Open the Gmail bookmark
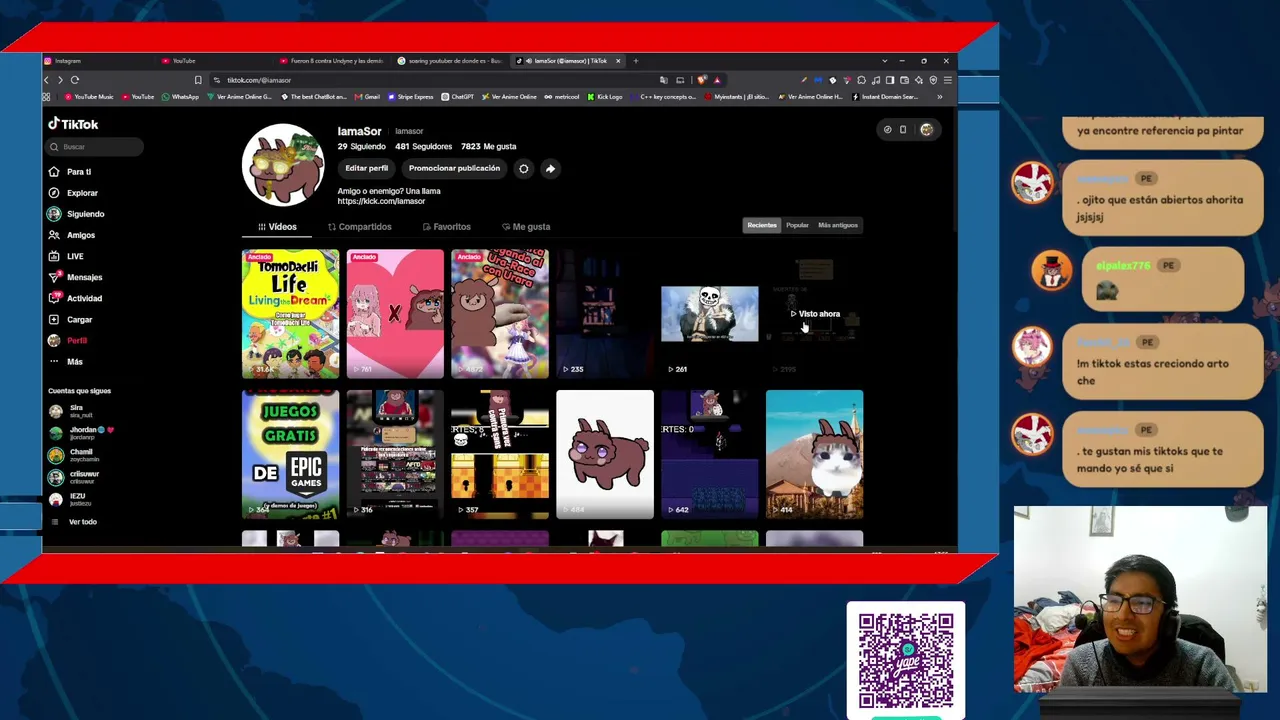Viewport: 1280px width, 720px height. 367,97
